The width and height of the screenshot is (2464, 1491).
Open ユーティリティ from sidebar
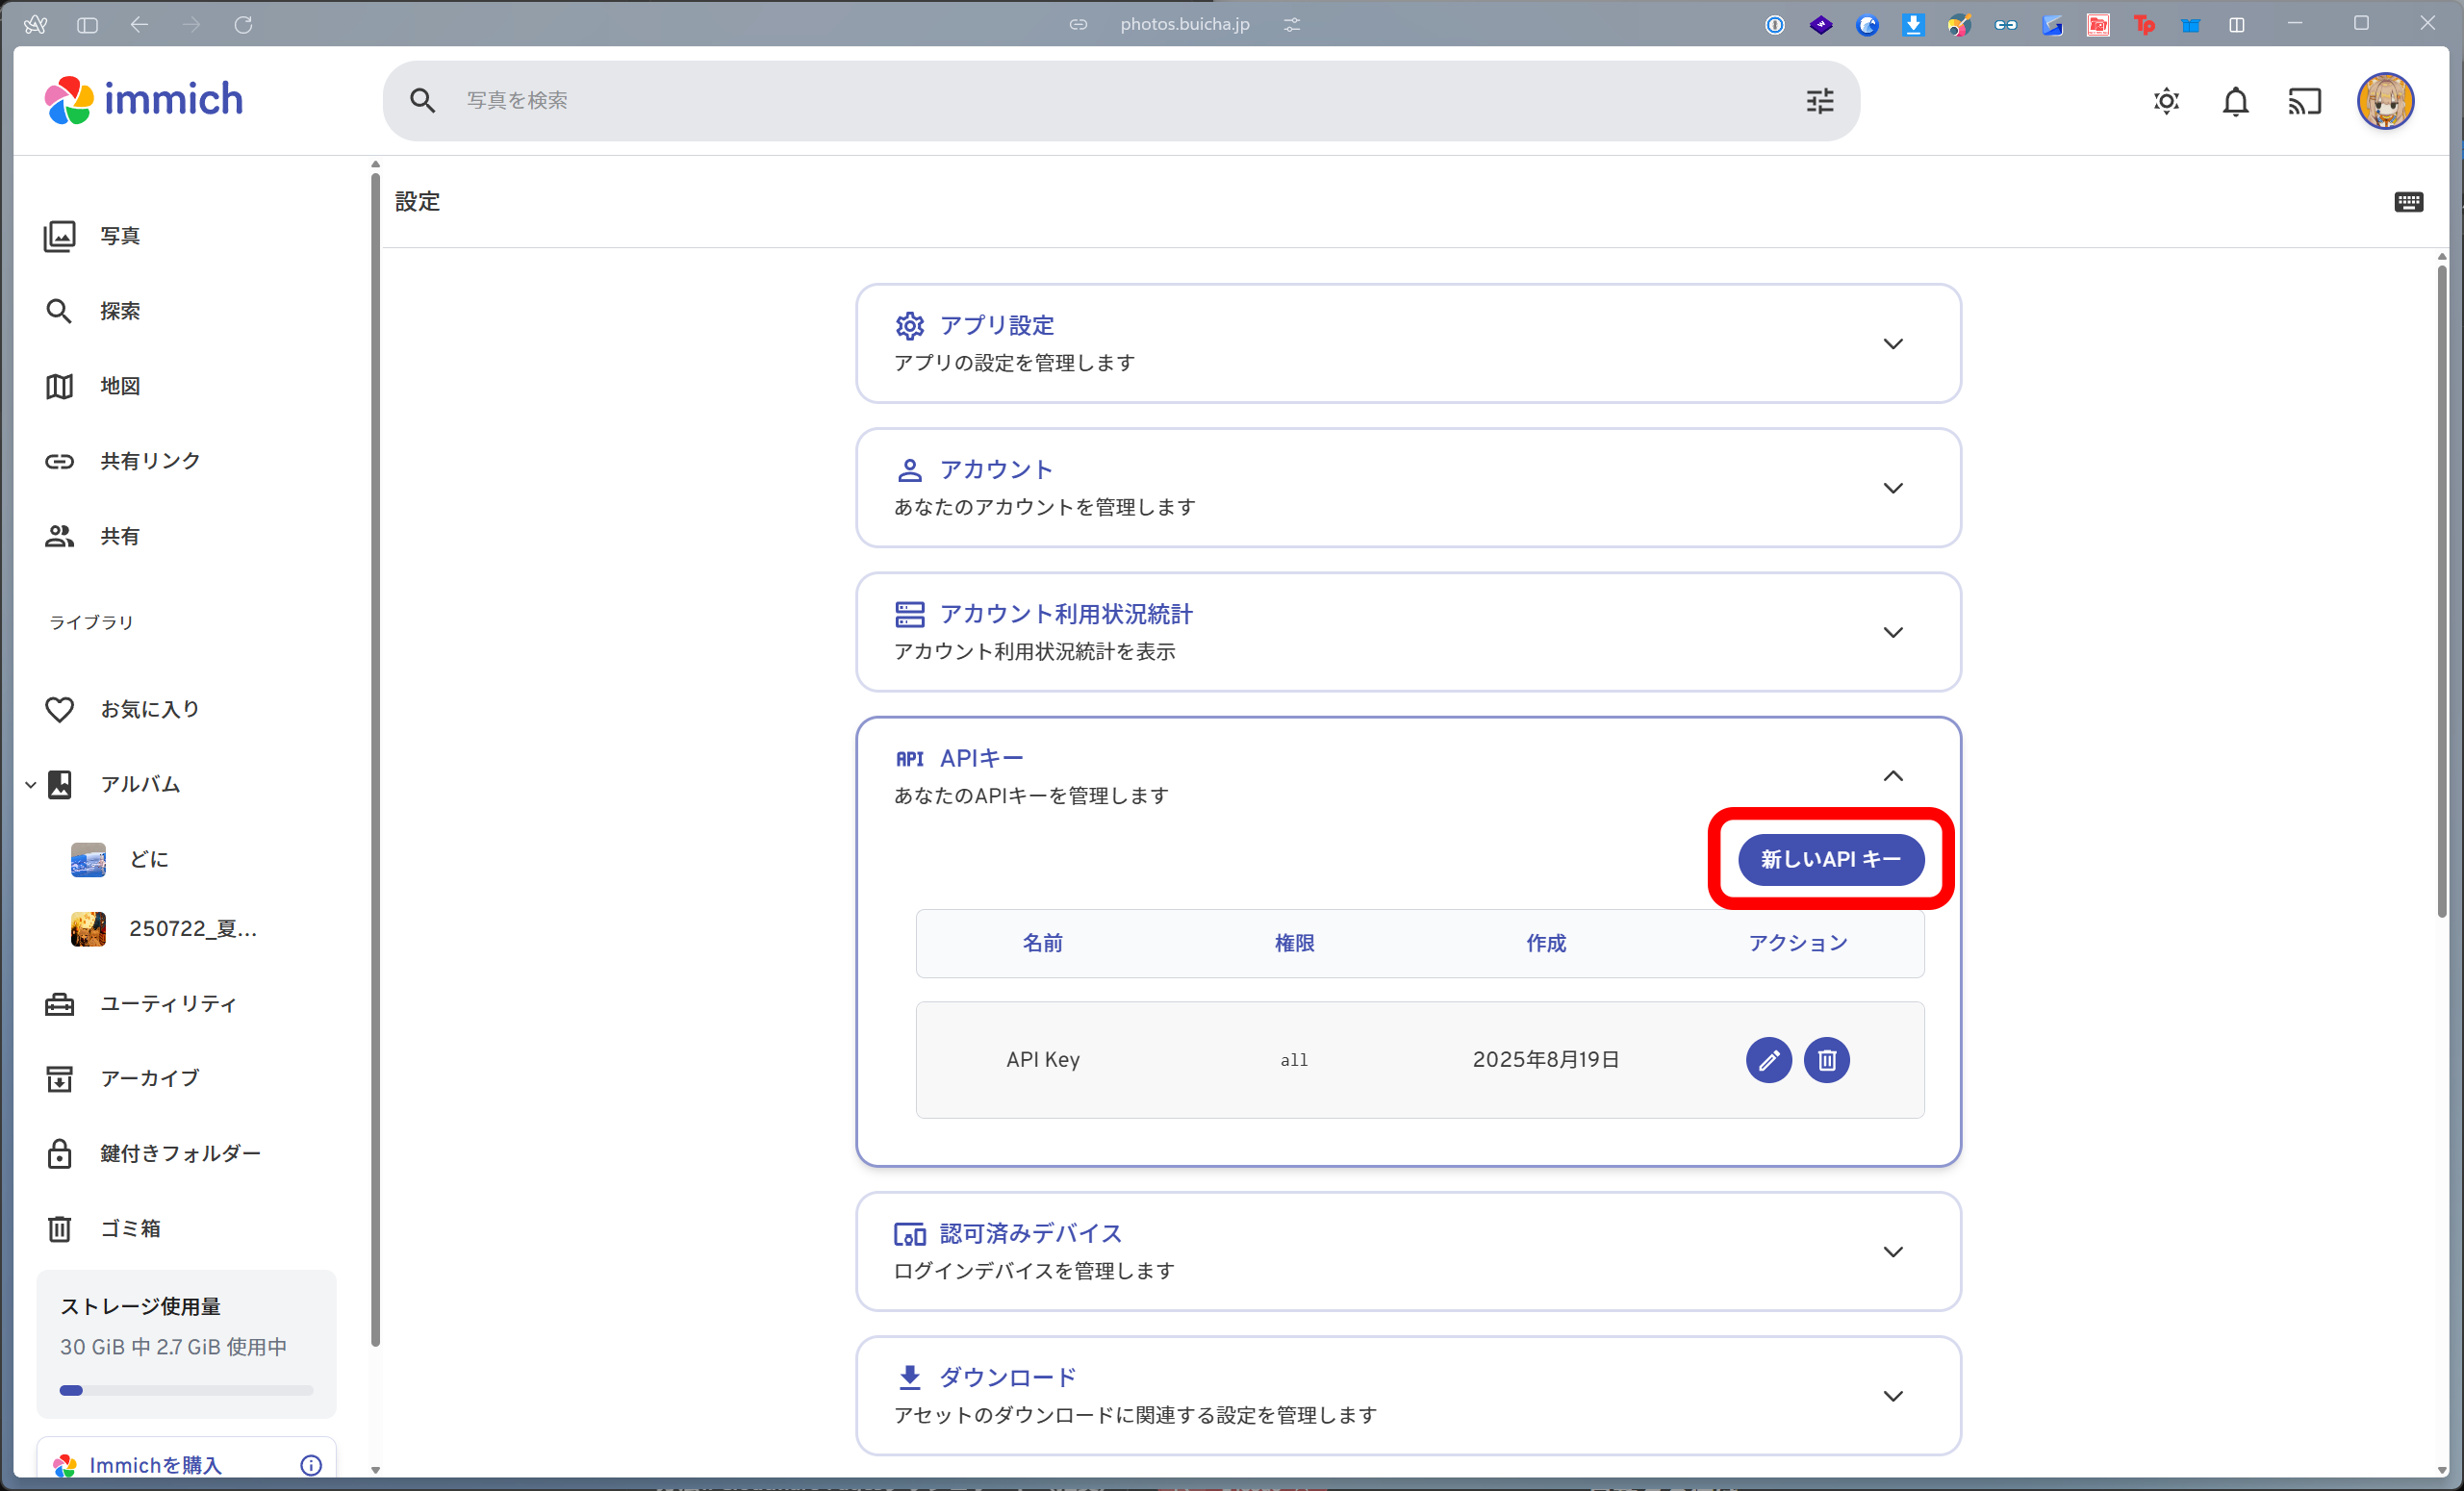point(168,1003)
